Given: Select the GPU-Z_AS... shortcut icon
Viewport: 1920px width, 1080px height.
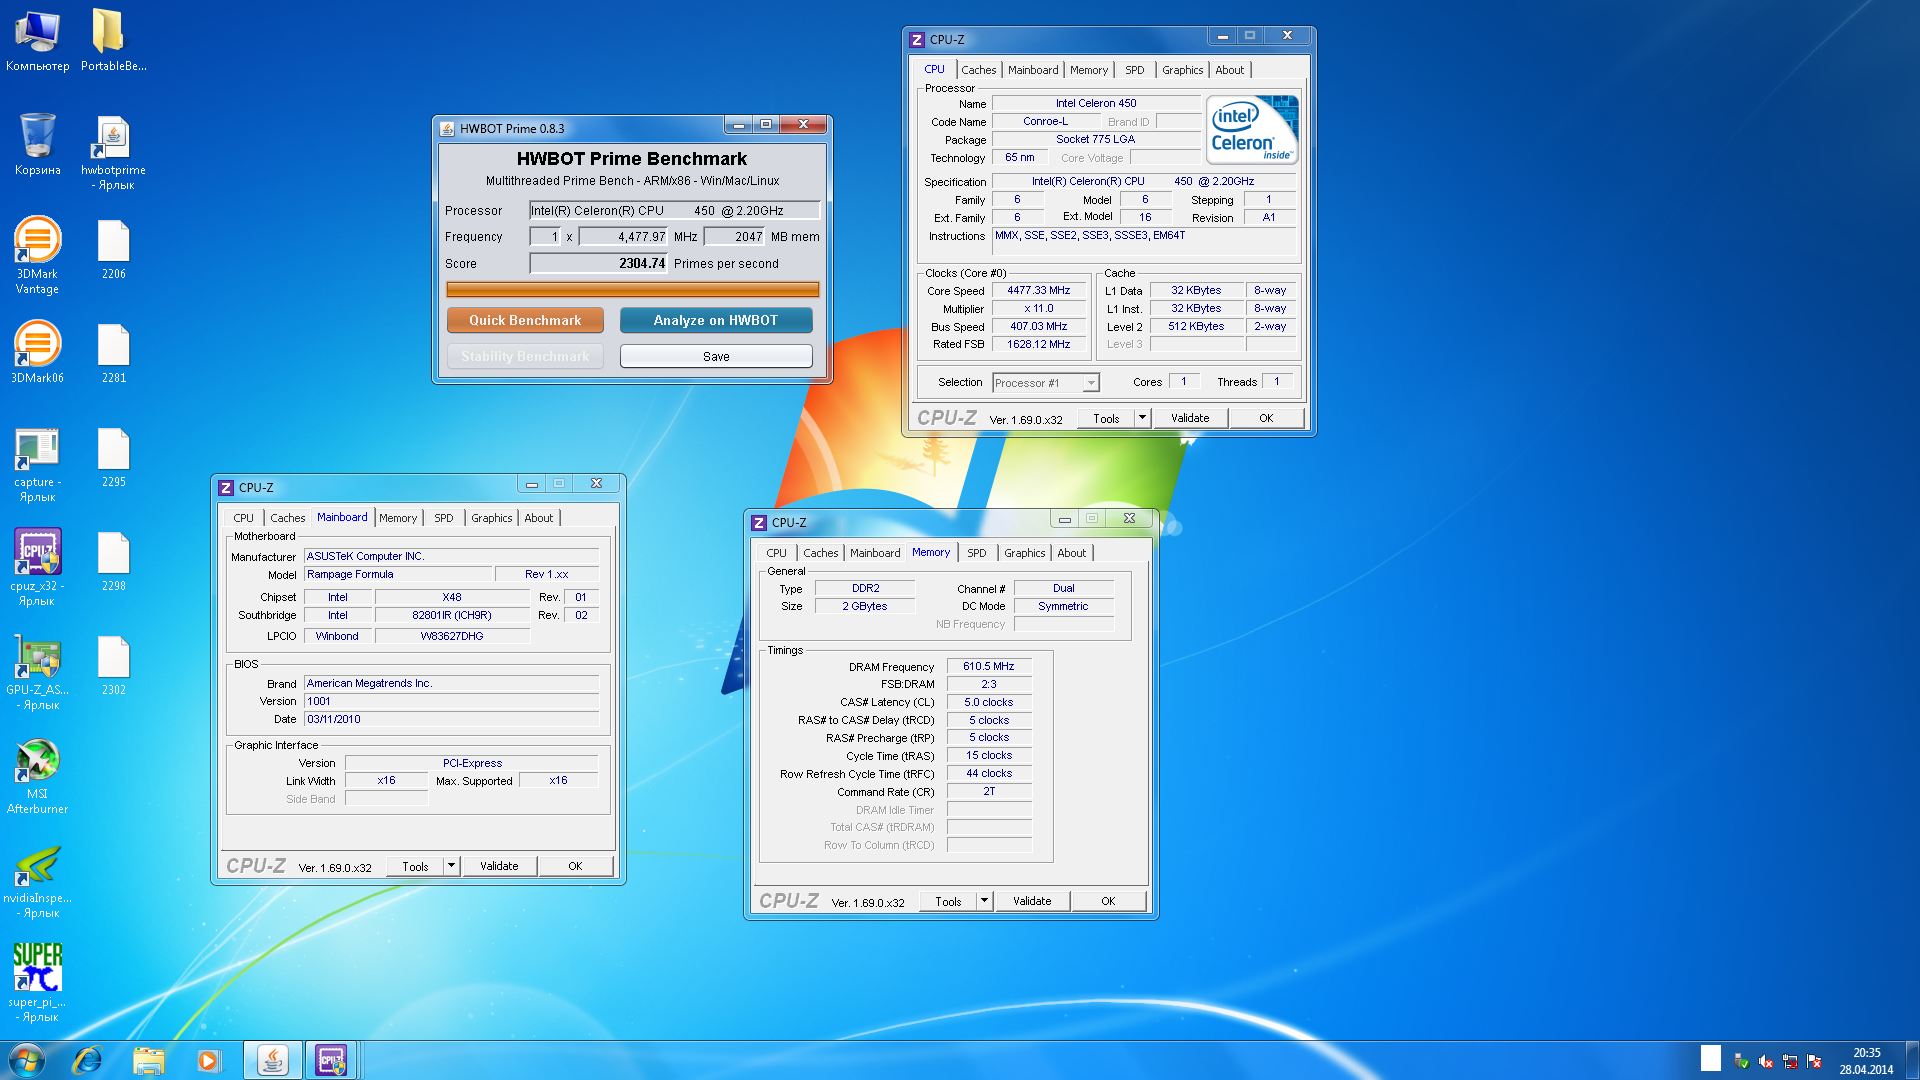Looking at the screenshot, I should (37, 672).
